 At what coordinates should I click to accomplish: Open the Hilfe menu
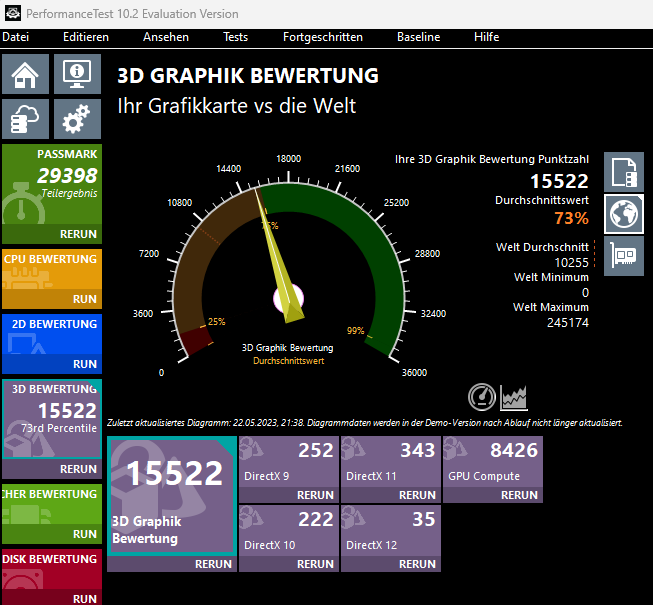point(486,37)
